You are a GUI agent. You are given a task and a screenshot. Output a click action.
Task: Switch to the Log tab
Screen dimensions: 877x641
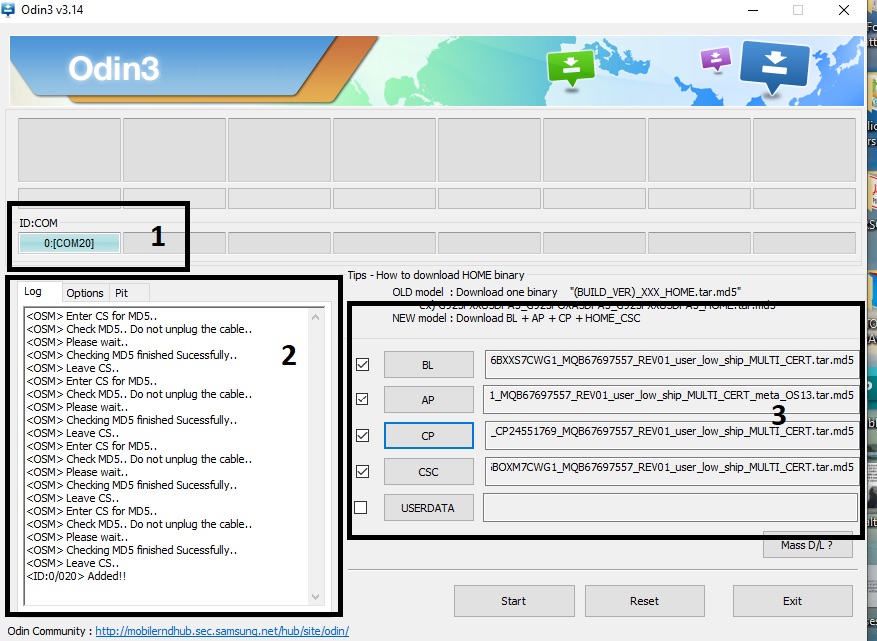point(33,291)
